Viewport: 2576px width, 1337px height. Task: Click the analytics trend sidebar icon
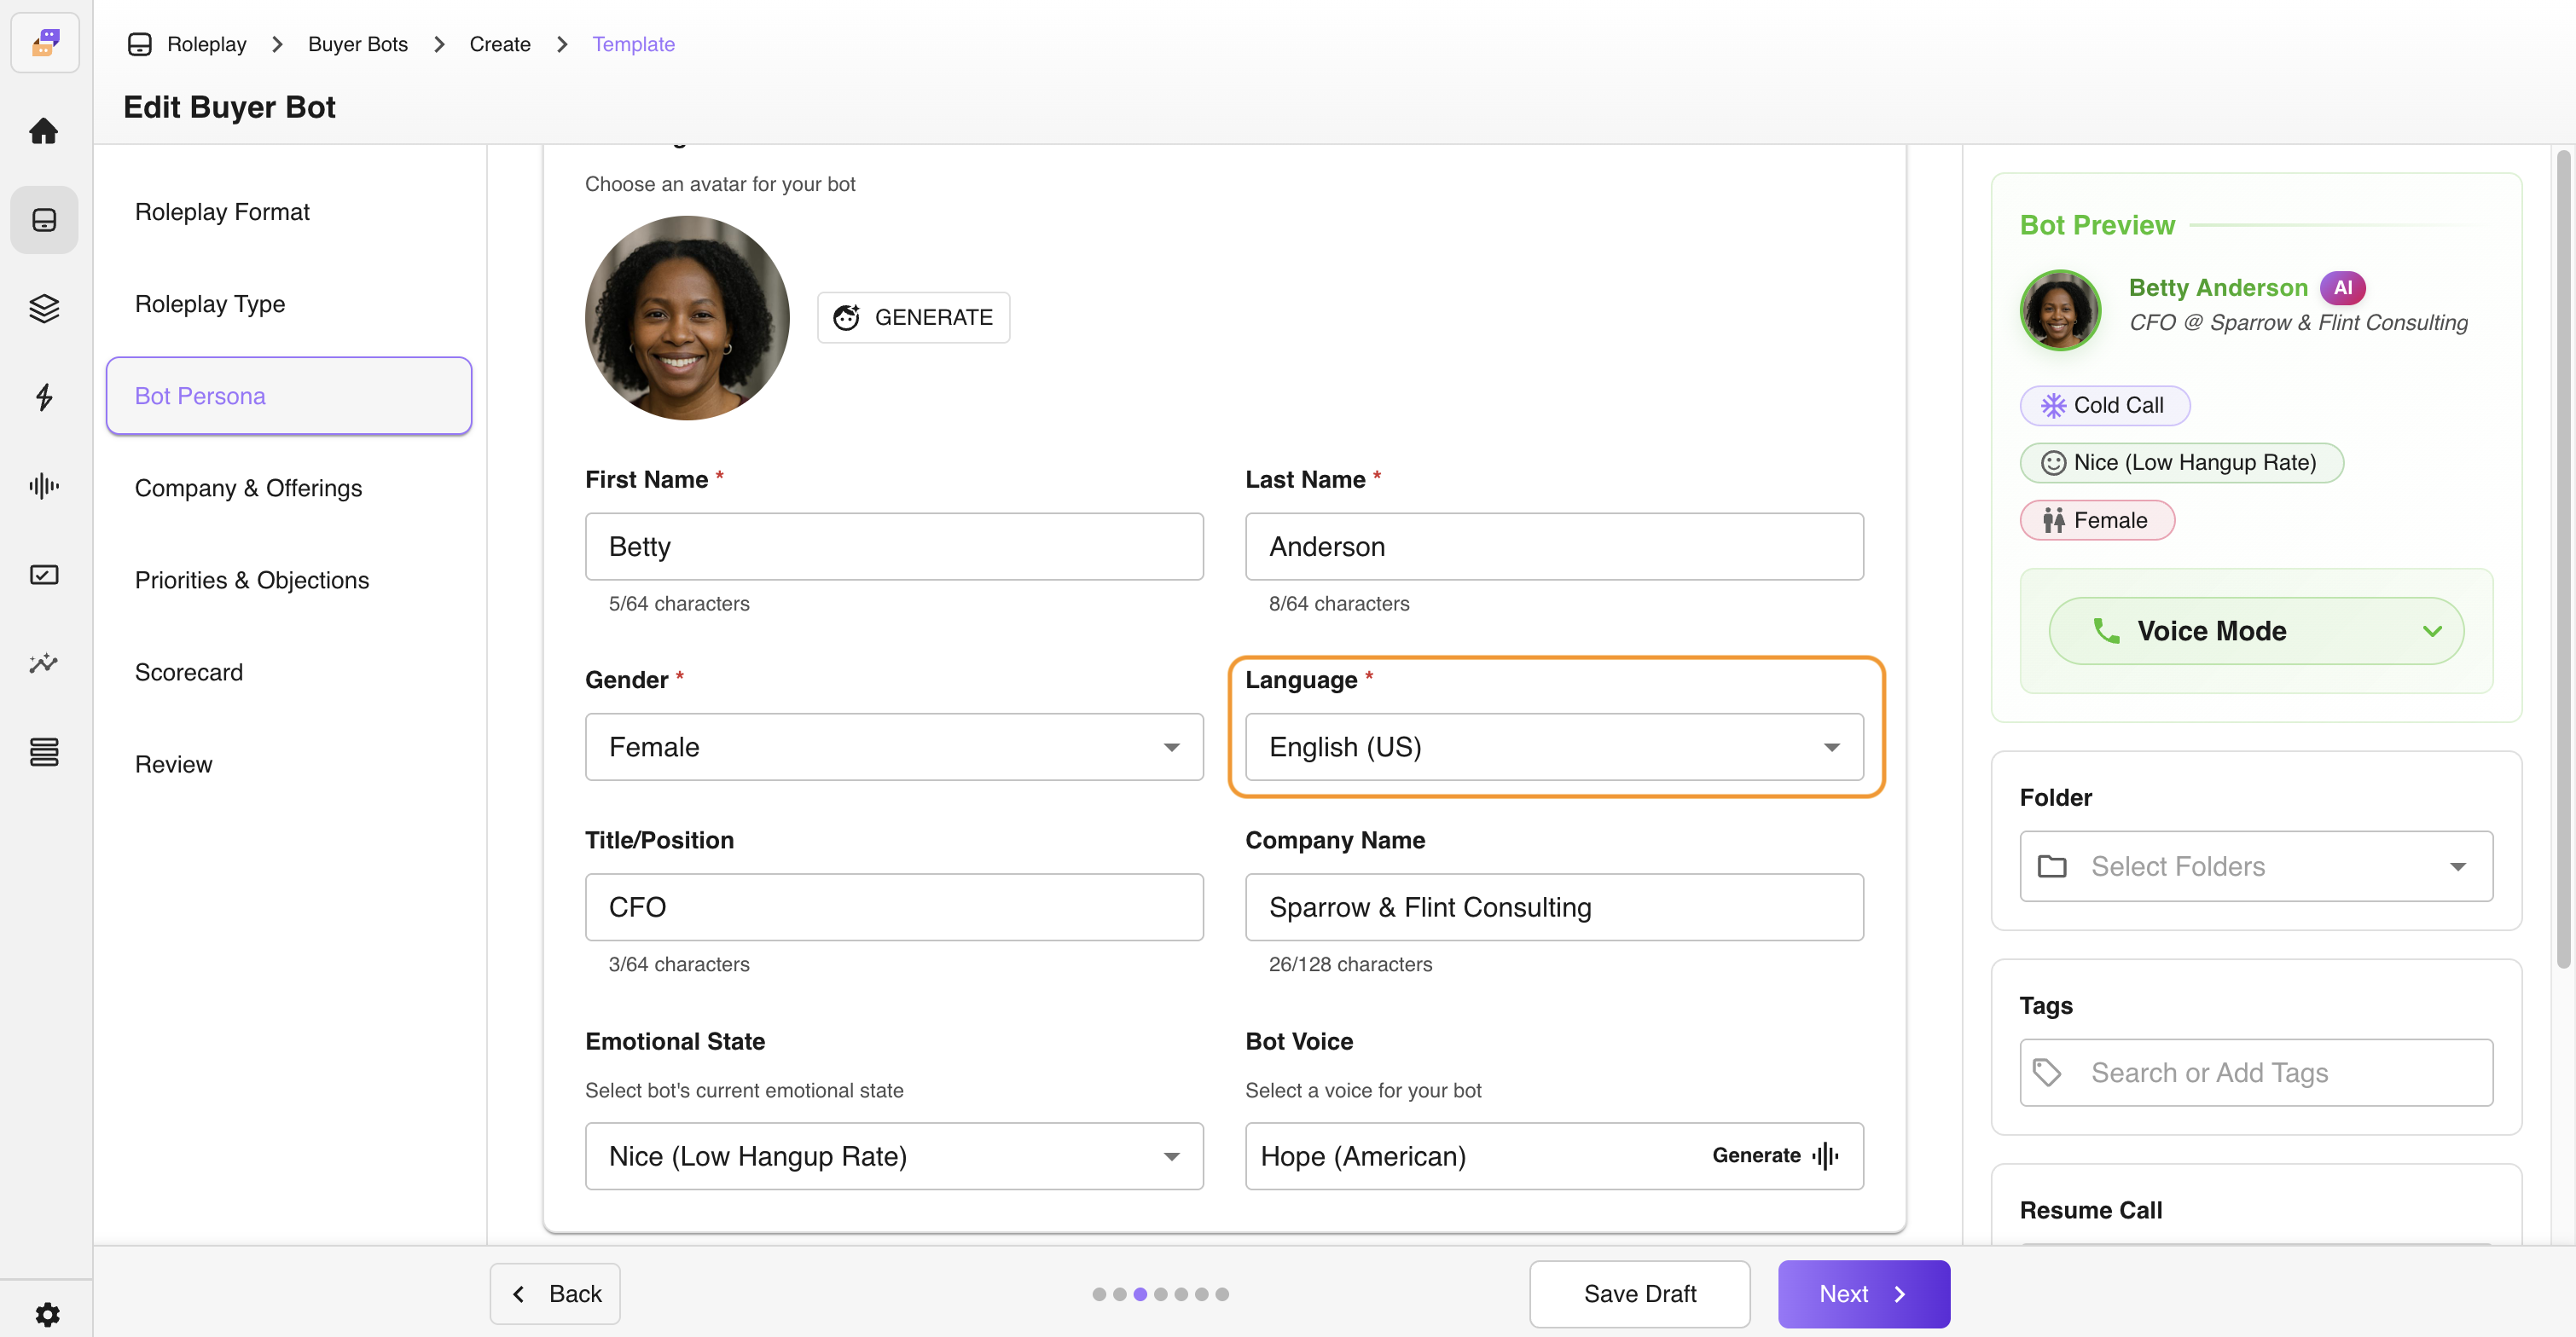[44, 663]
